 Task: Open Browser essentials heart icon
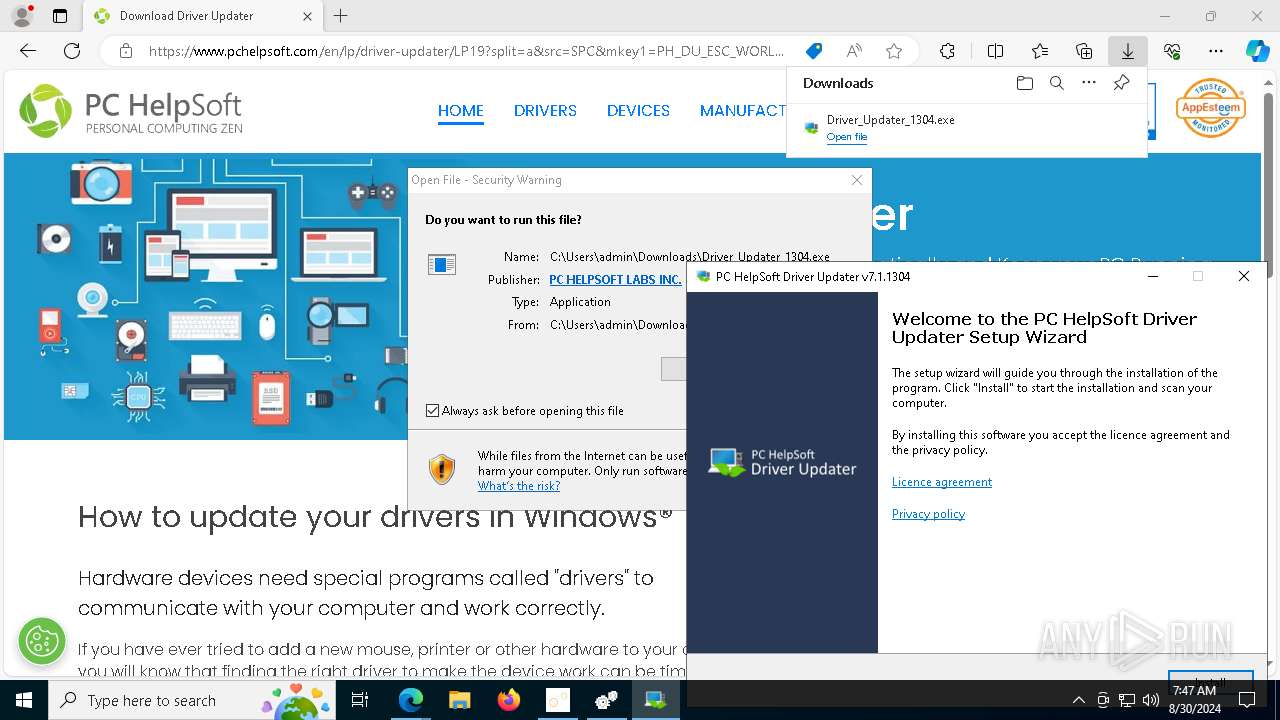[x=1172, y=51]
